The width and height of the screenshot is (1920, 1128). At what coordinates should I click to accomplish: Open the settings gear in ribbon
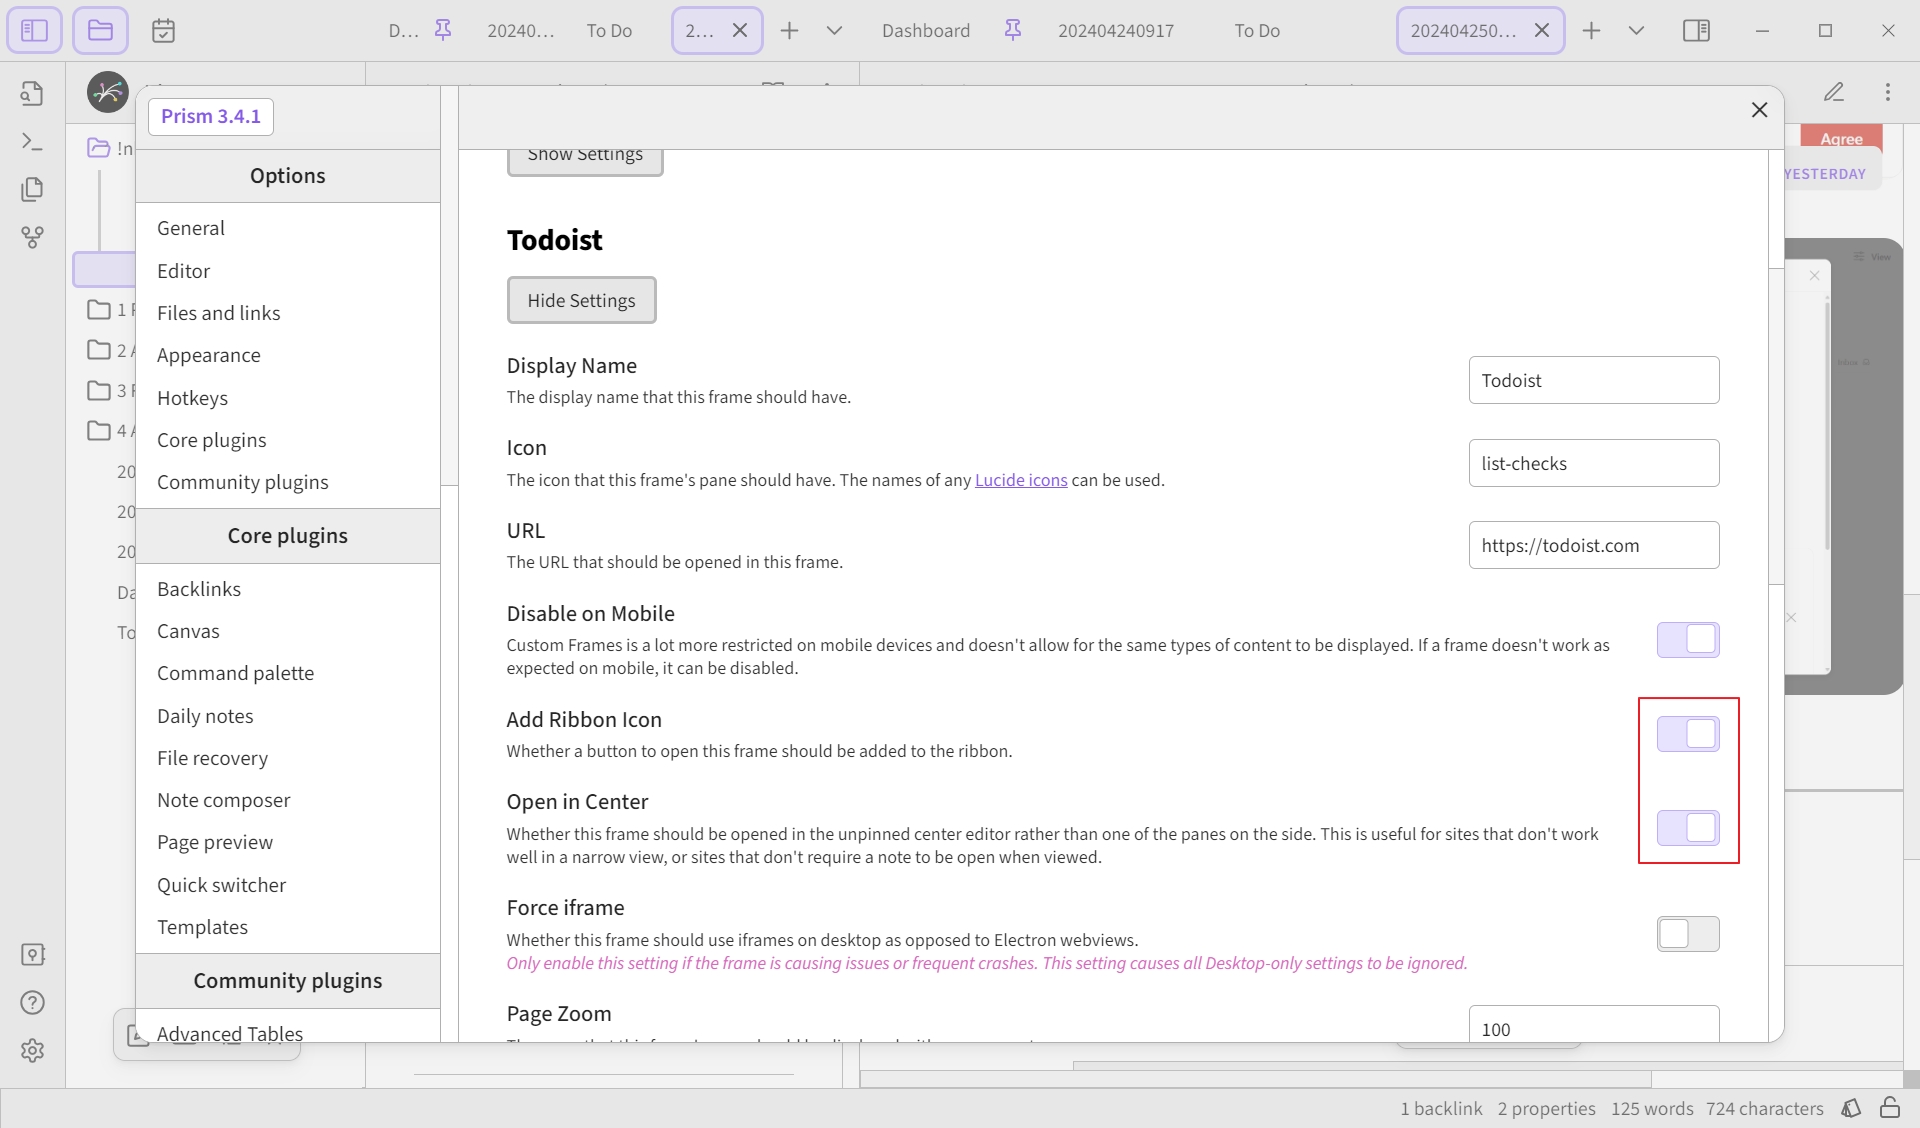(x=32, y=1050)
